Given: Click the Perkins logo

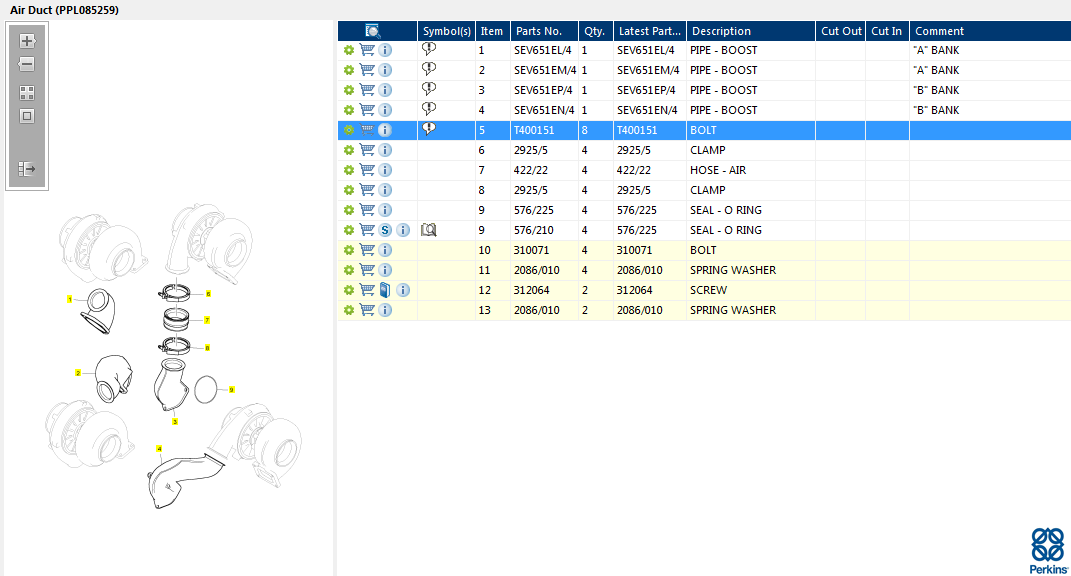Looking at the screenshot, I should [x=1048, y=550].
